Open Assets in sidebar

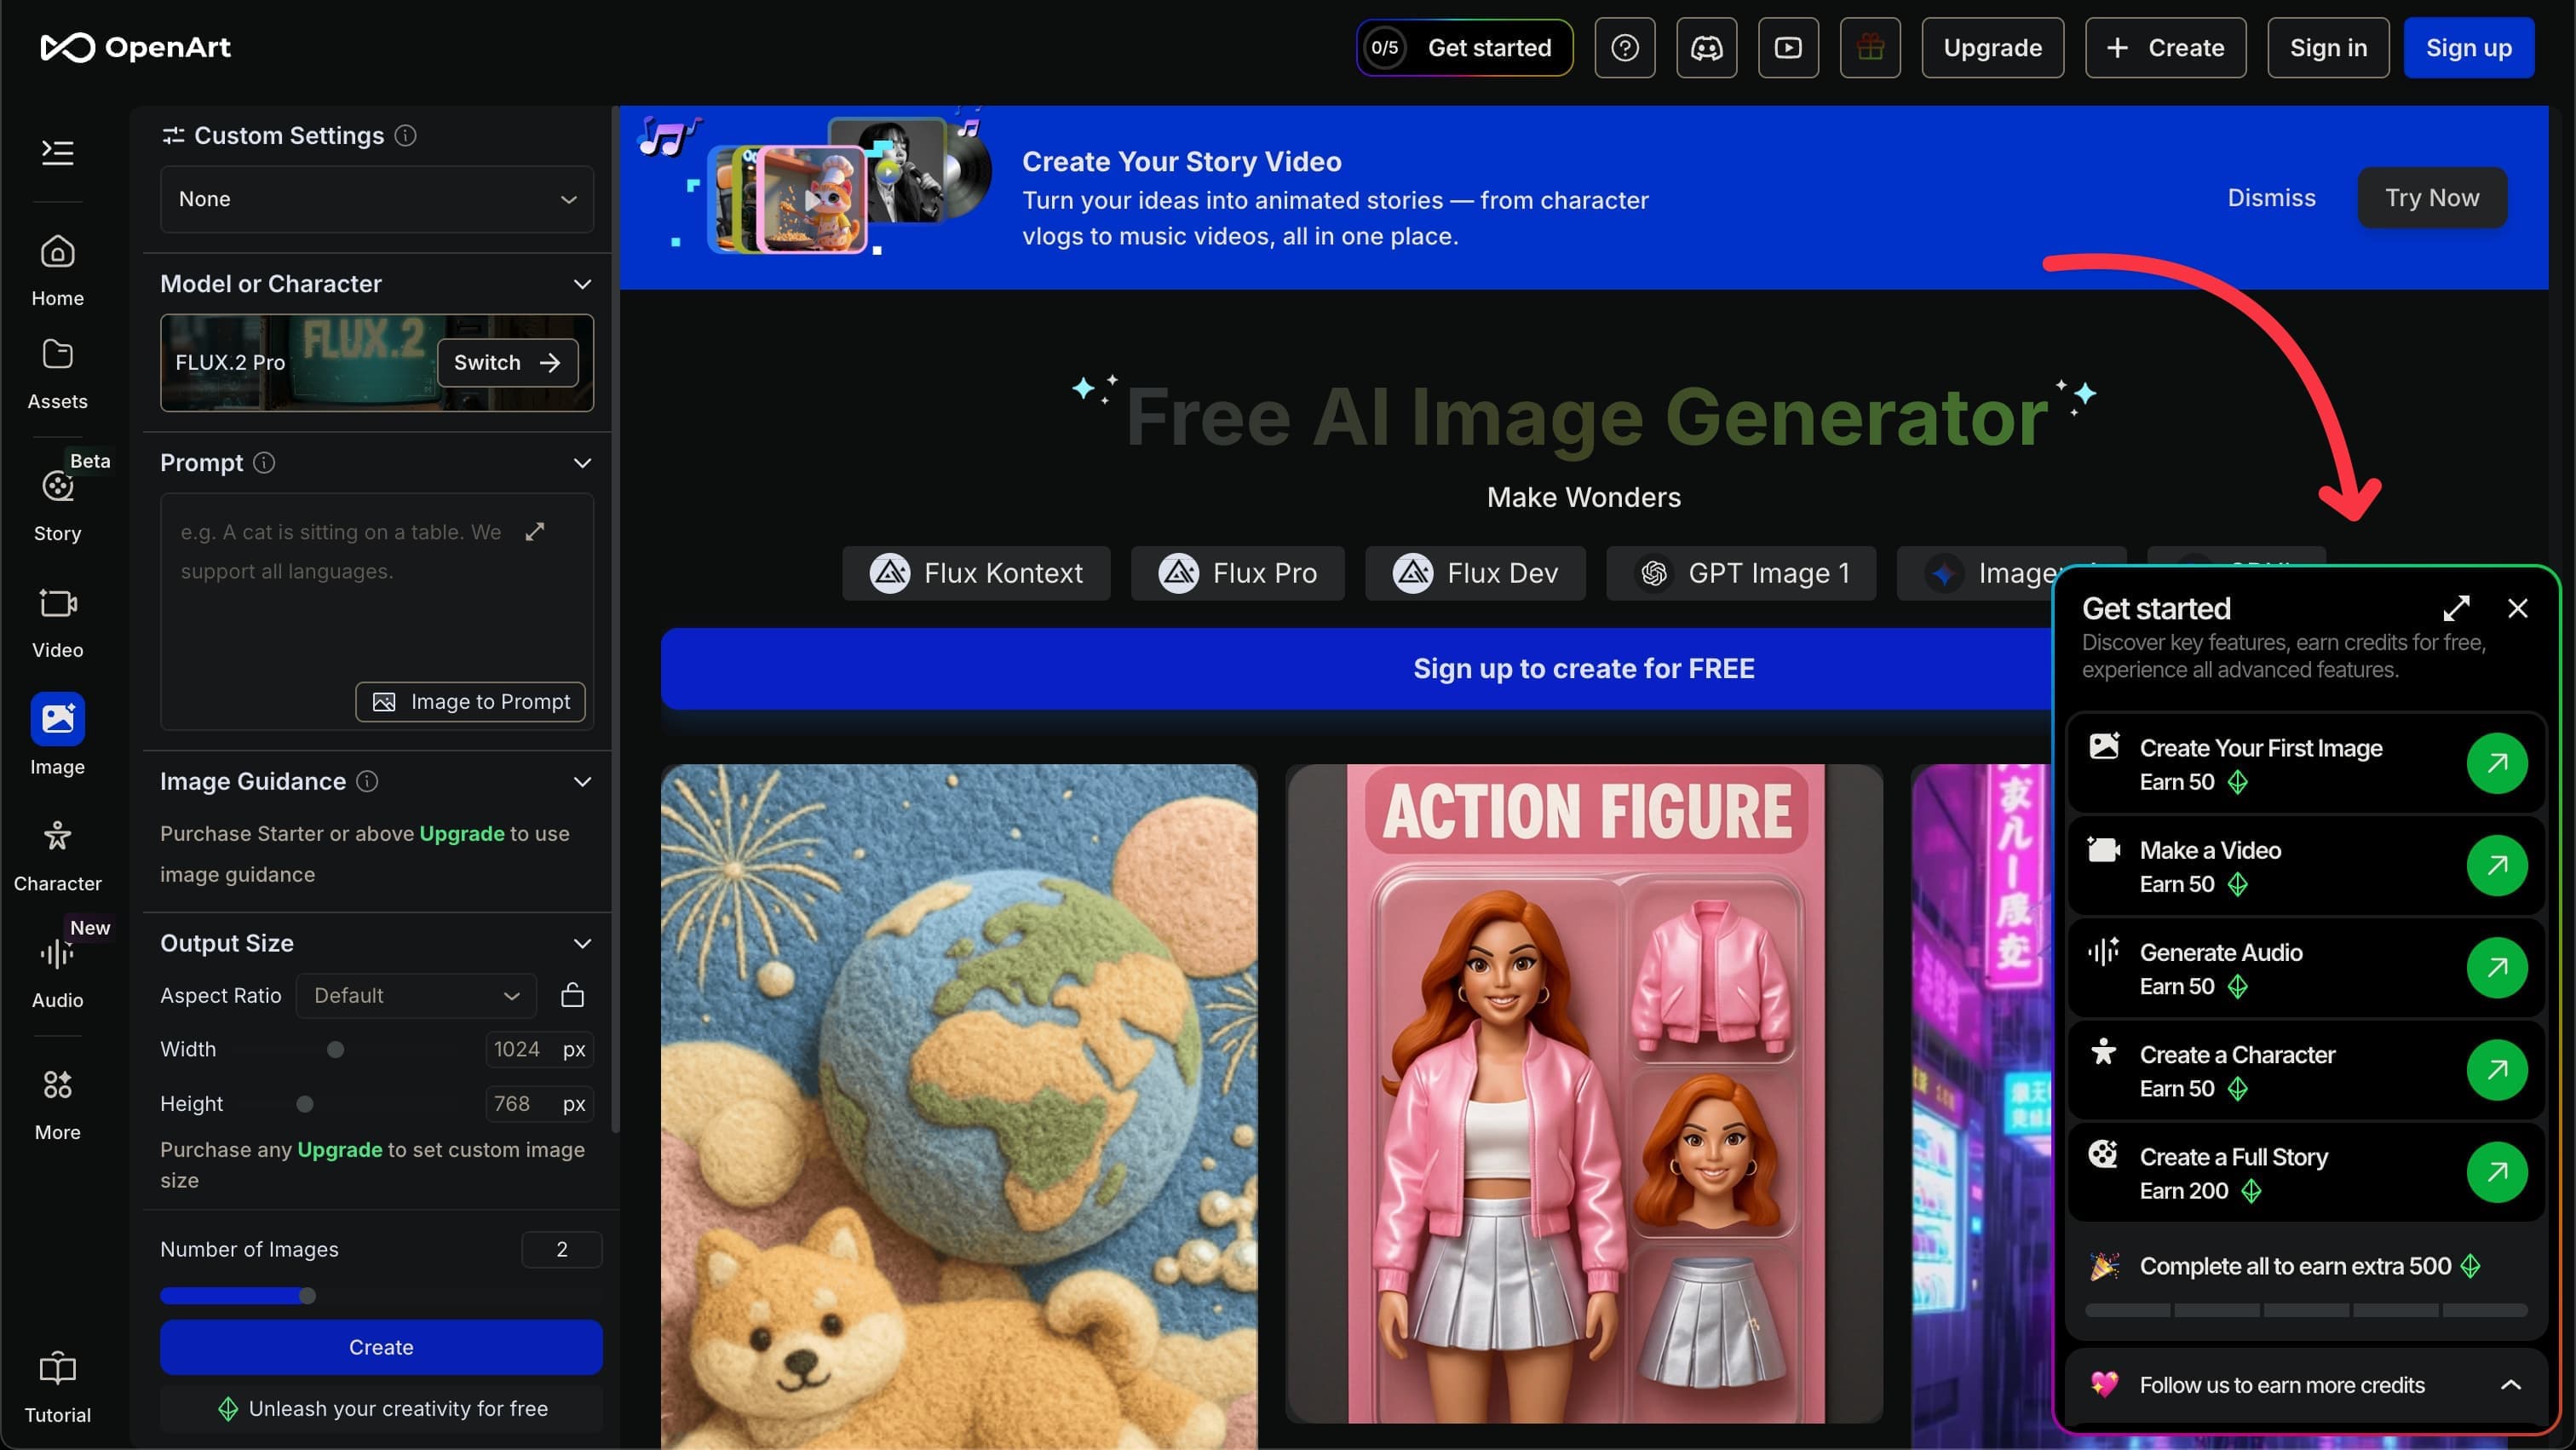(x=57, y=374)
